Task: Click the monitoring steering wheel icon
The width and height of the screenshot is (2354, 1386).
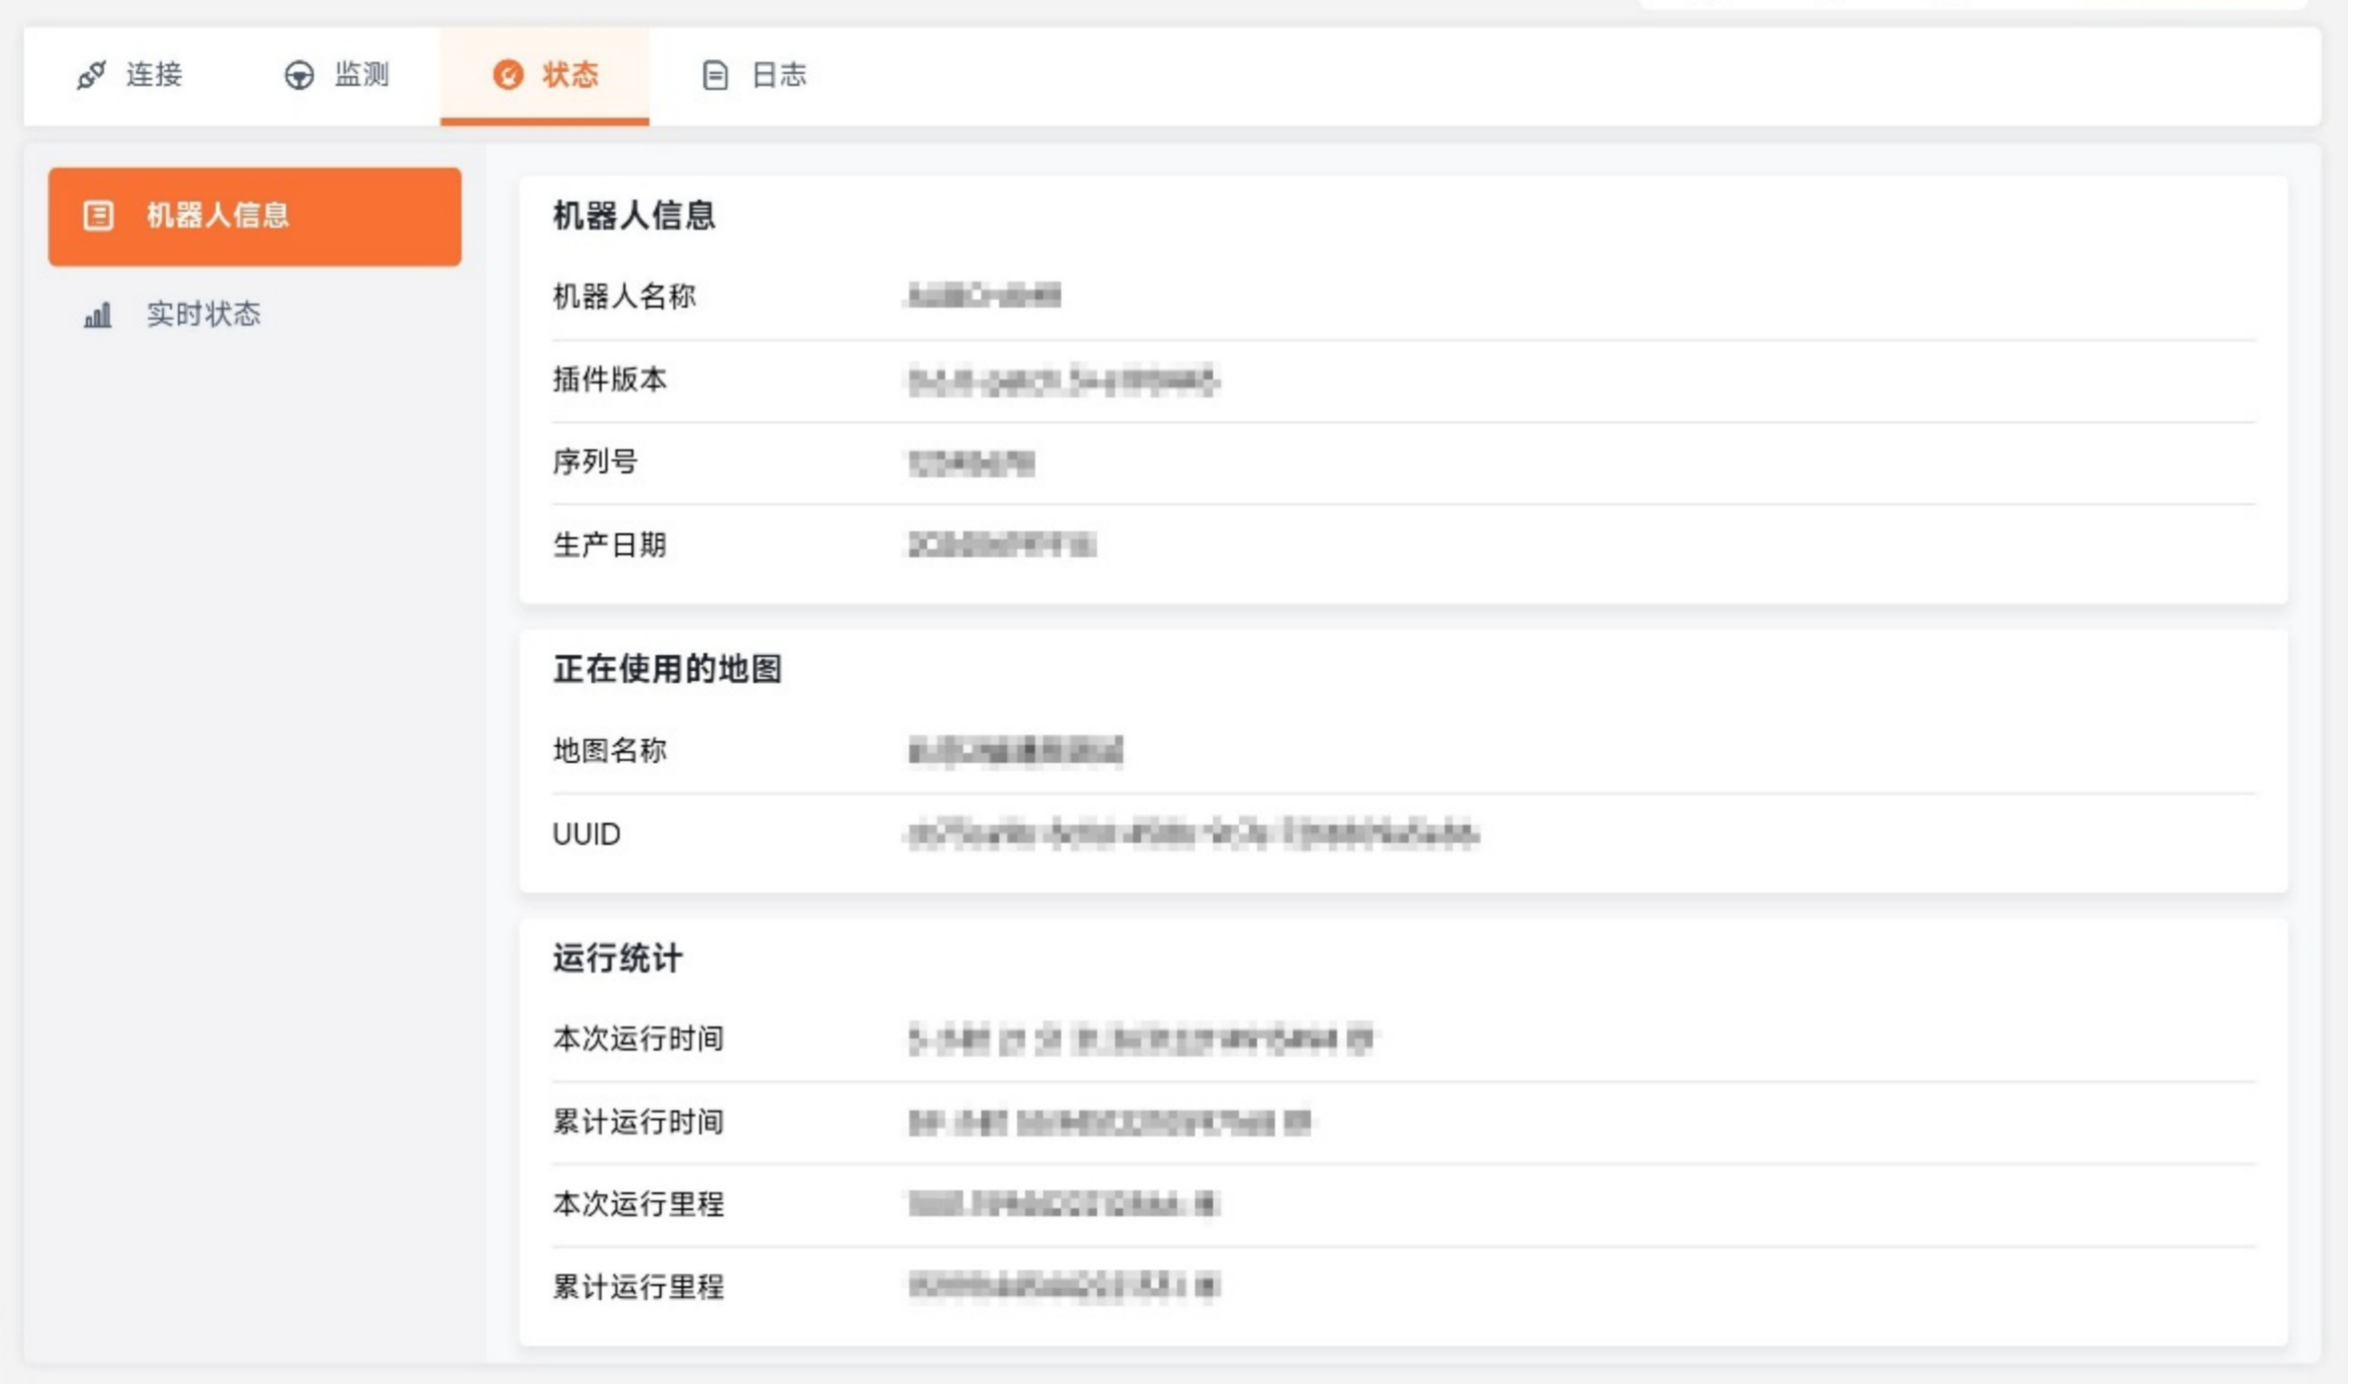Action: click(x=299, y=75)
